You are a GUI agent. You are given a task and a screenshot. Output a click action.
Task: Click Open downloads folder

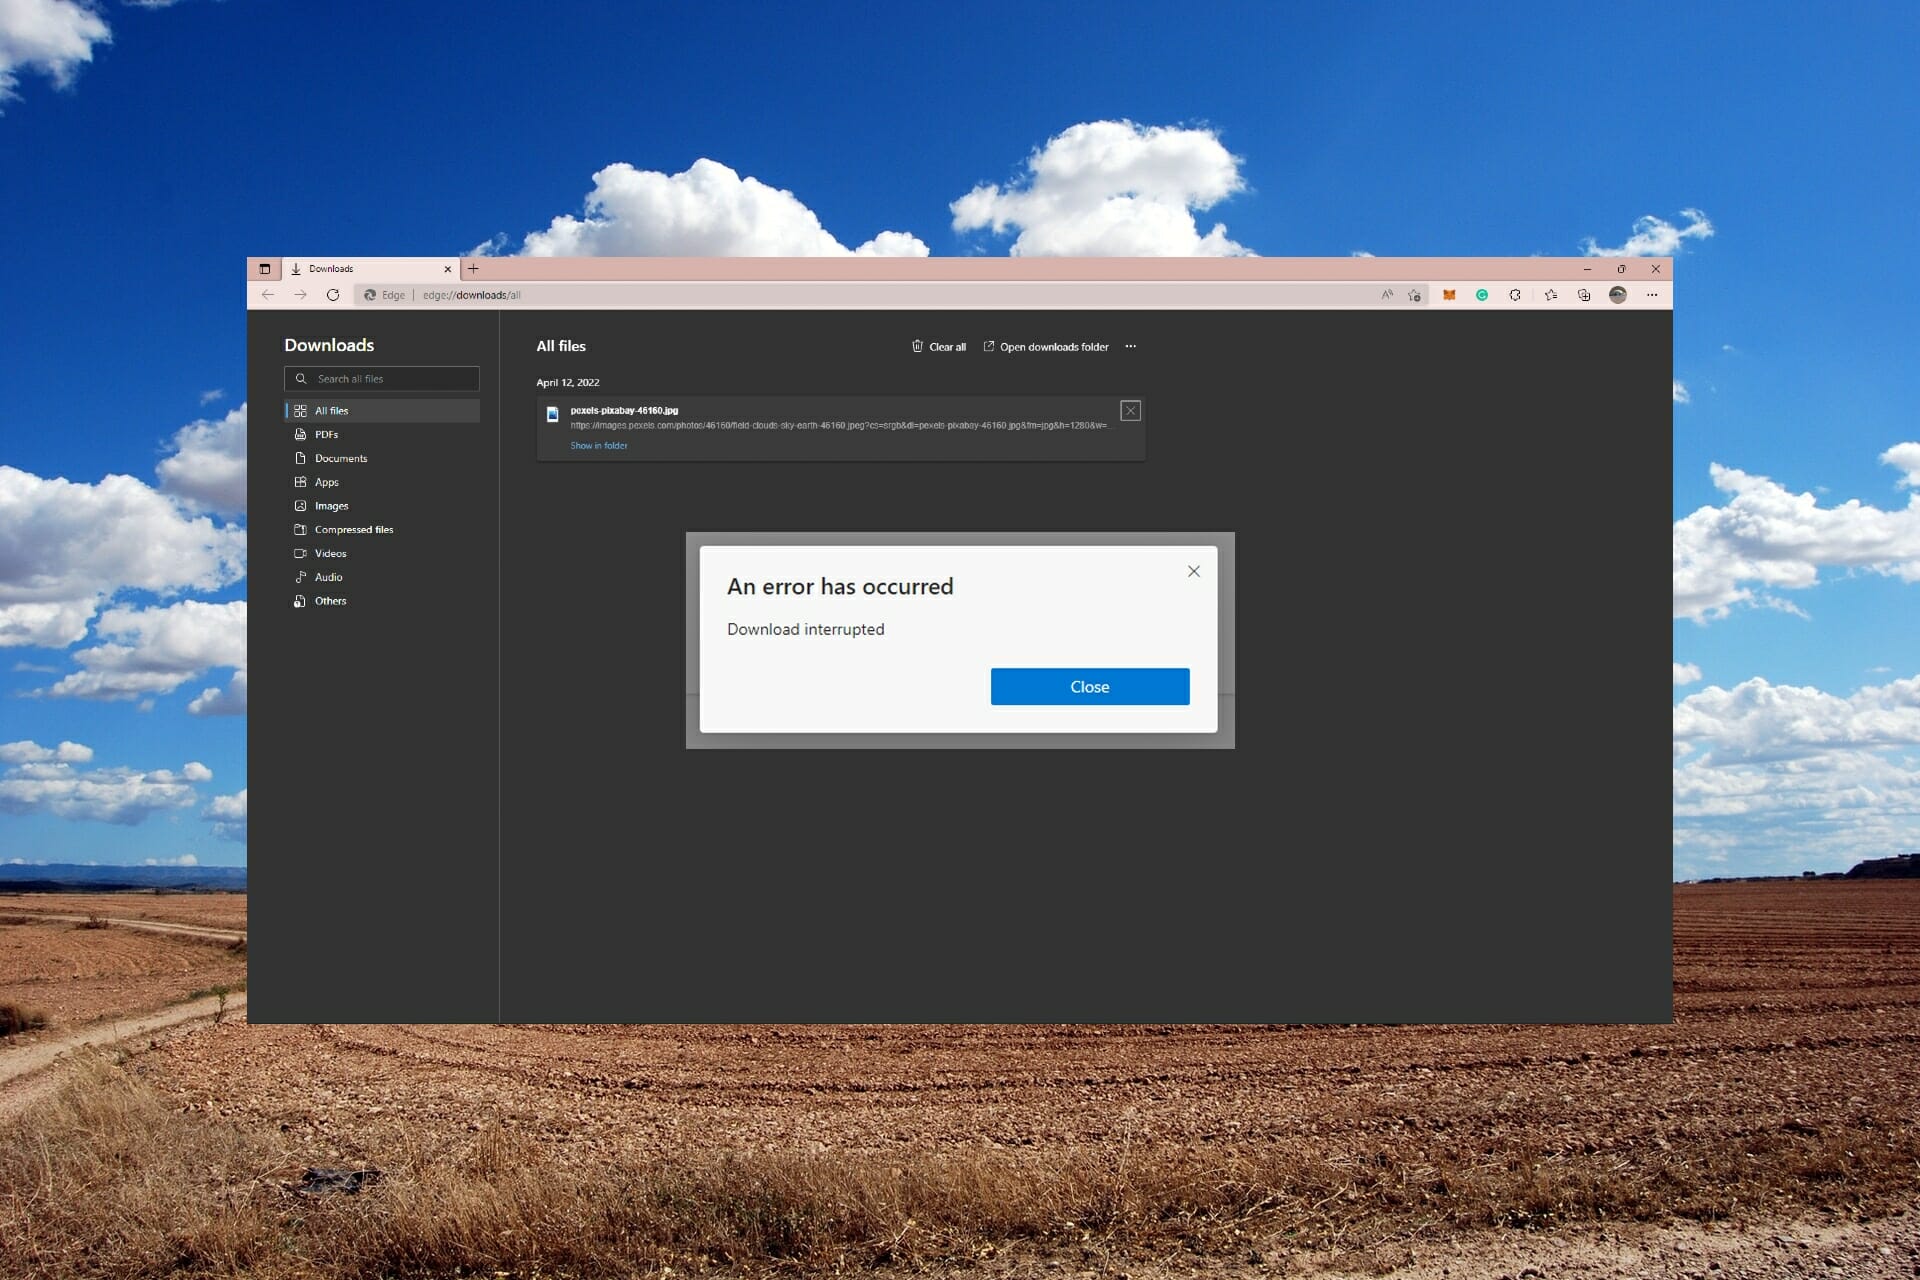point(1046,347)
